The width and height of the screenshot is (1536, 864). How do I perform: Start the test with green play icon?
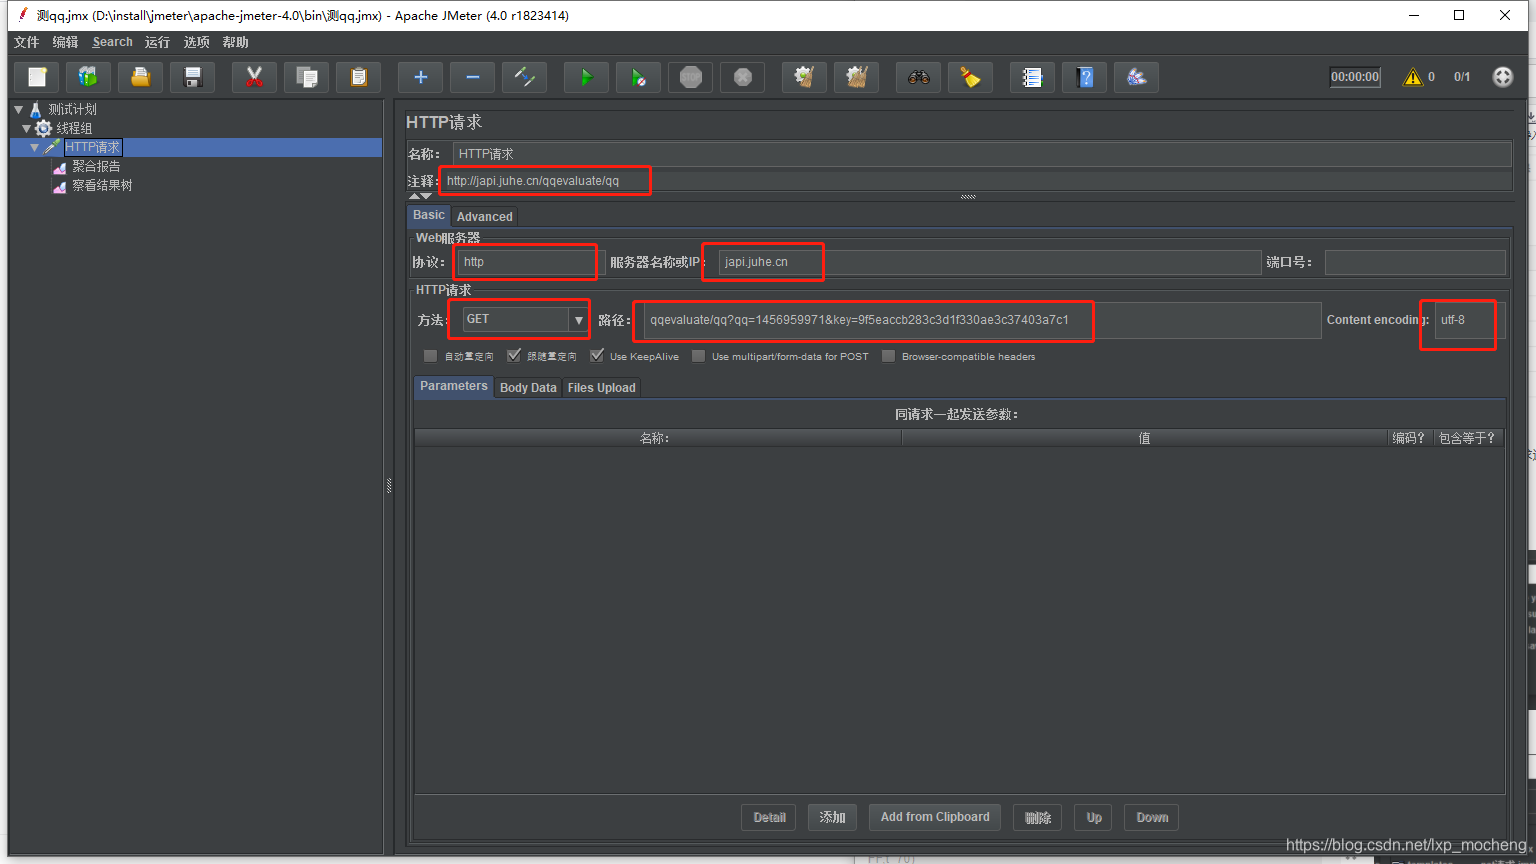[x=586, y=77]
